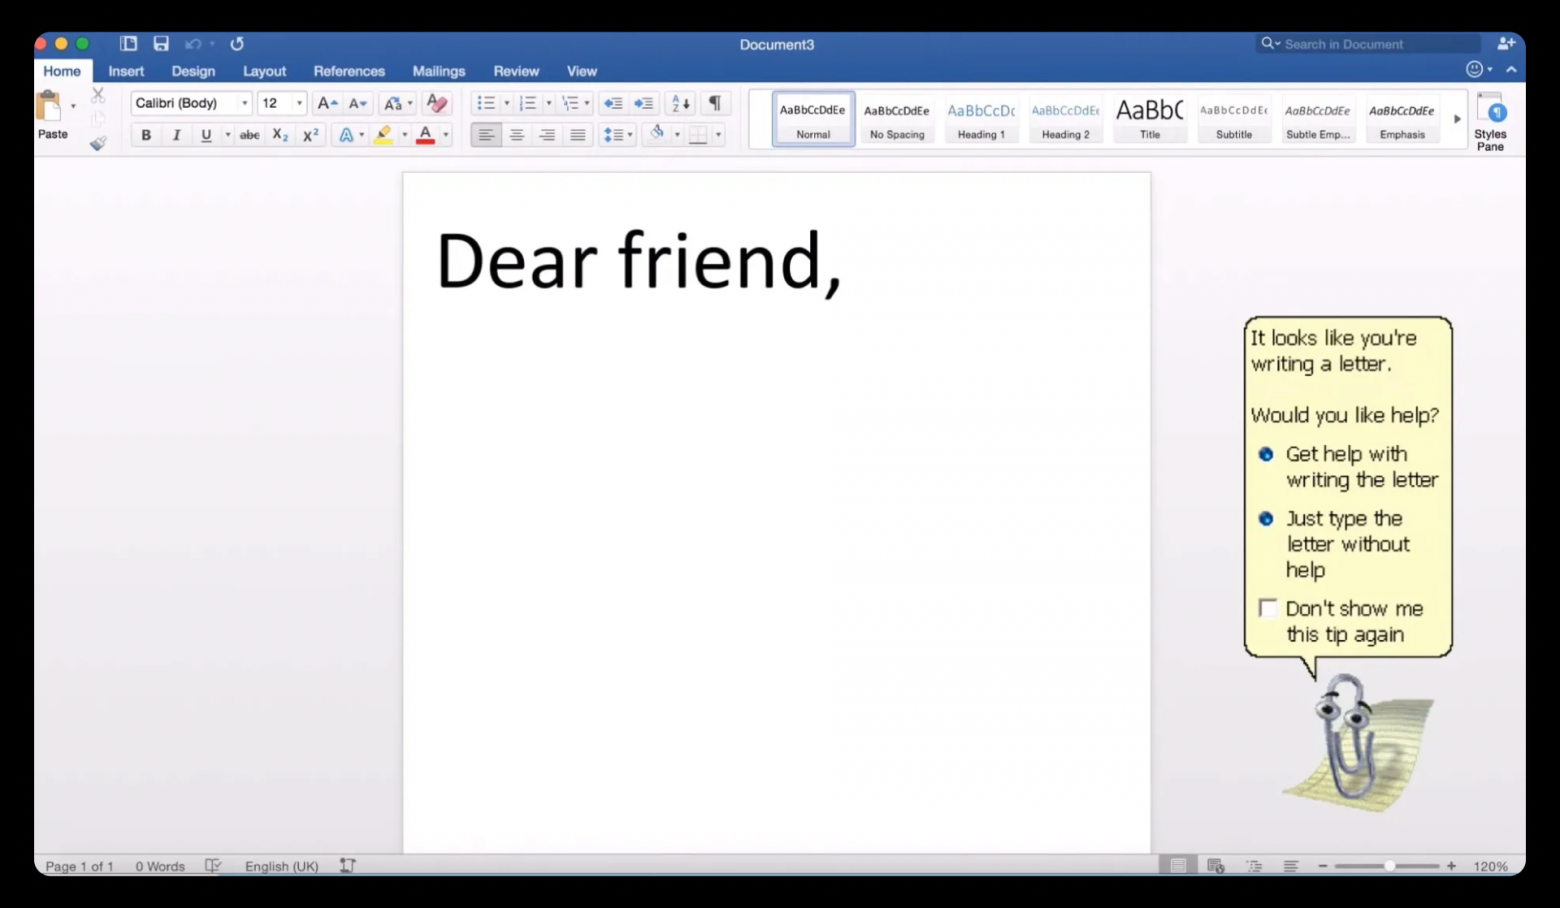Apply the Heading 1 style
This screenshot has width=1560, height=908.
[980, 118]
